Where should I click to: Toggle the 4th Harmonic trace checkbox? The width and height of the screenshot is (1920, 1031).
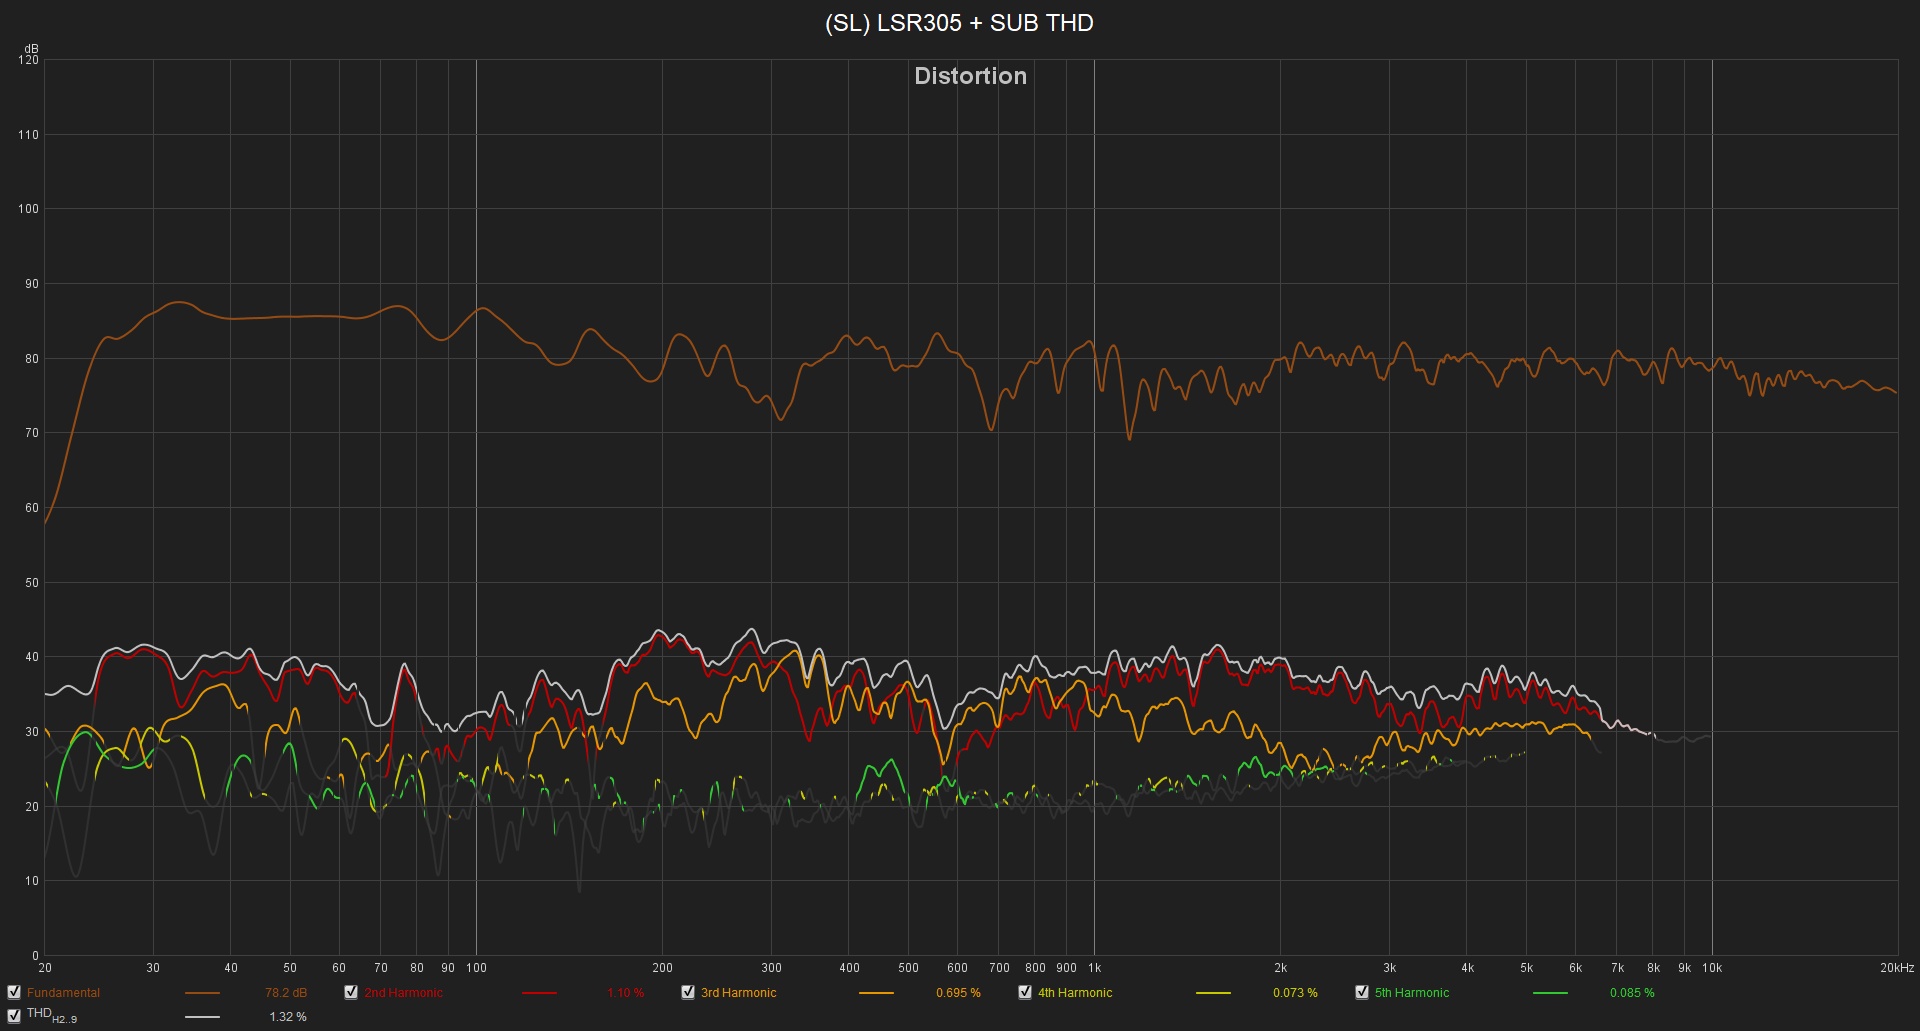[1025, 992]
